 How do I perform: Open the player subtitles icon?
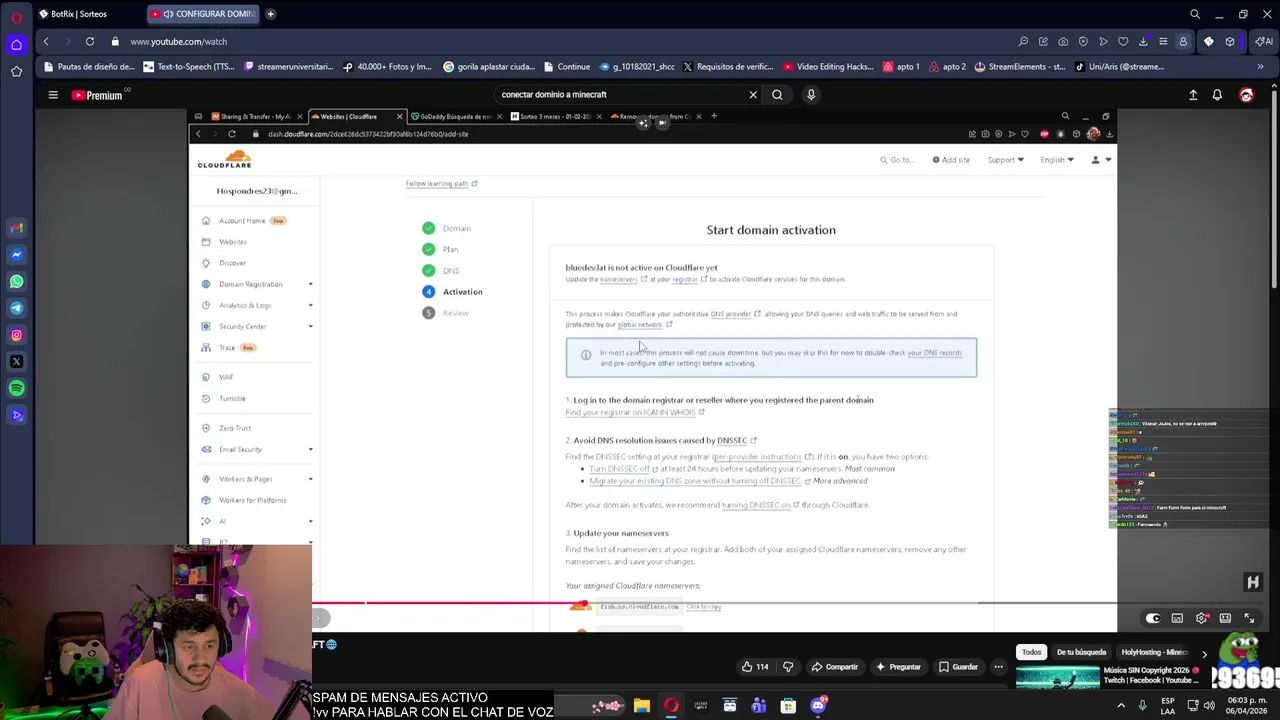point(1177,618)
